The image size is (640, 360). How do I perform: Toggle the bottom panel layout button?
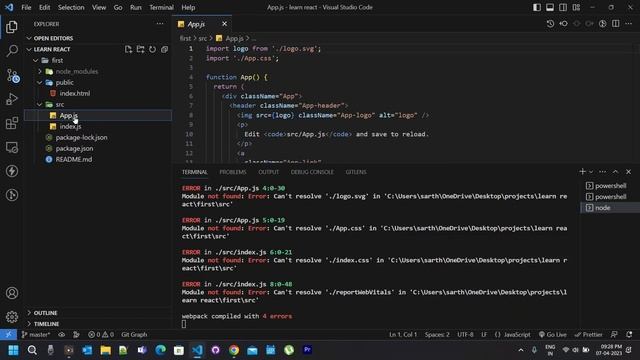tap(550, 7)
